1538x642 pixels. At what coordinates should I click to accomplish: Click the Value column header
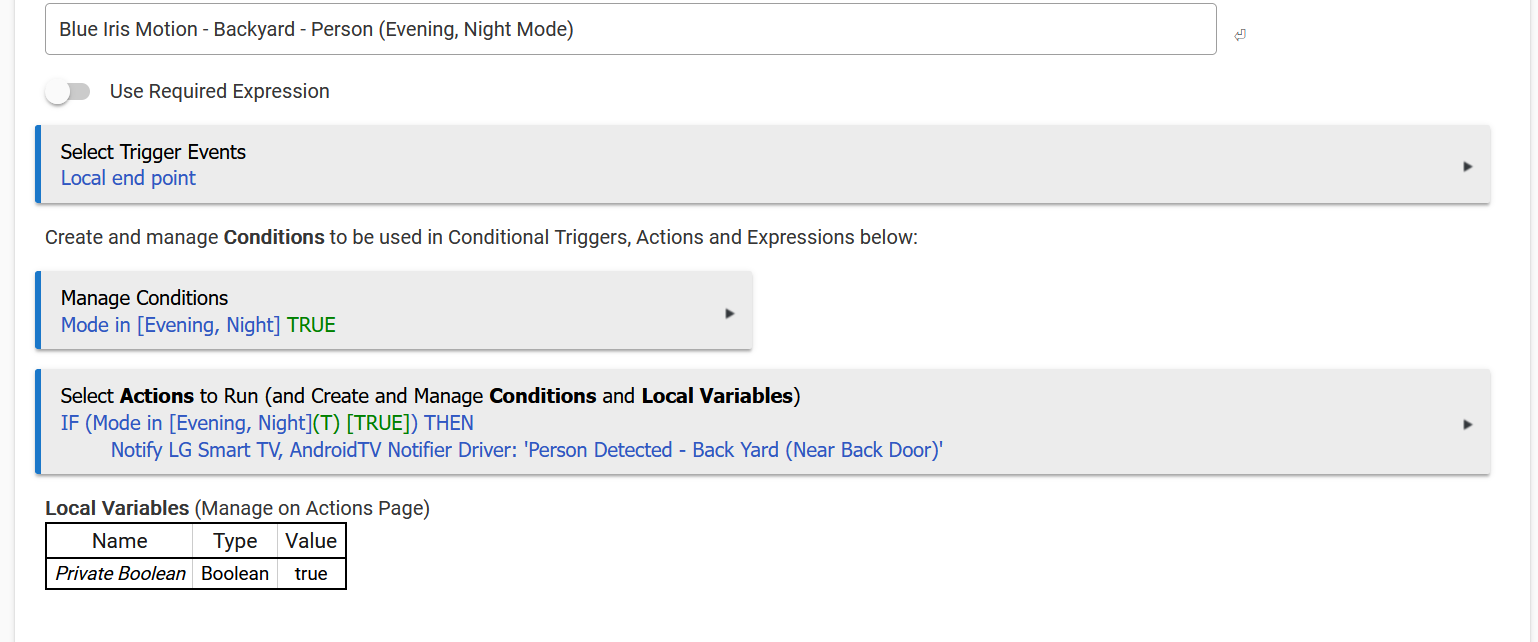[x=311, y=541]
